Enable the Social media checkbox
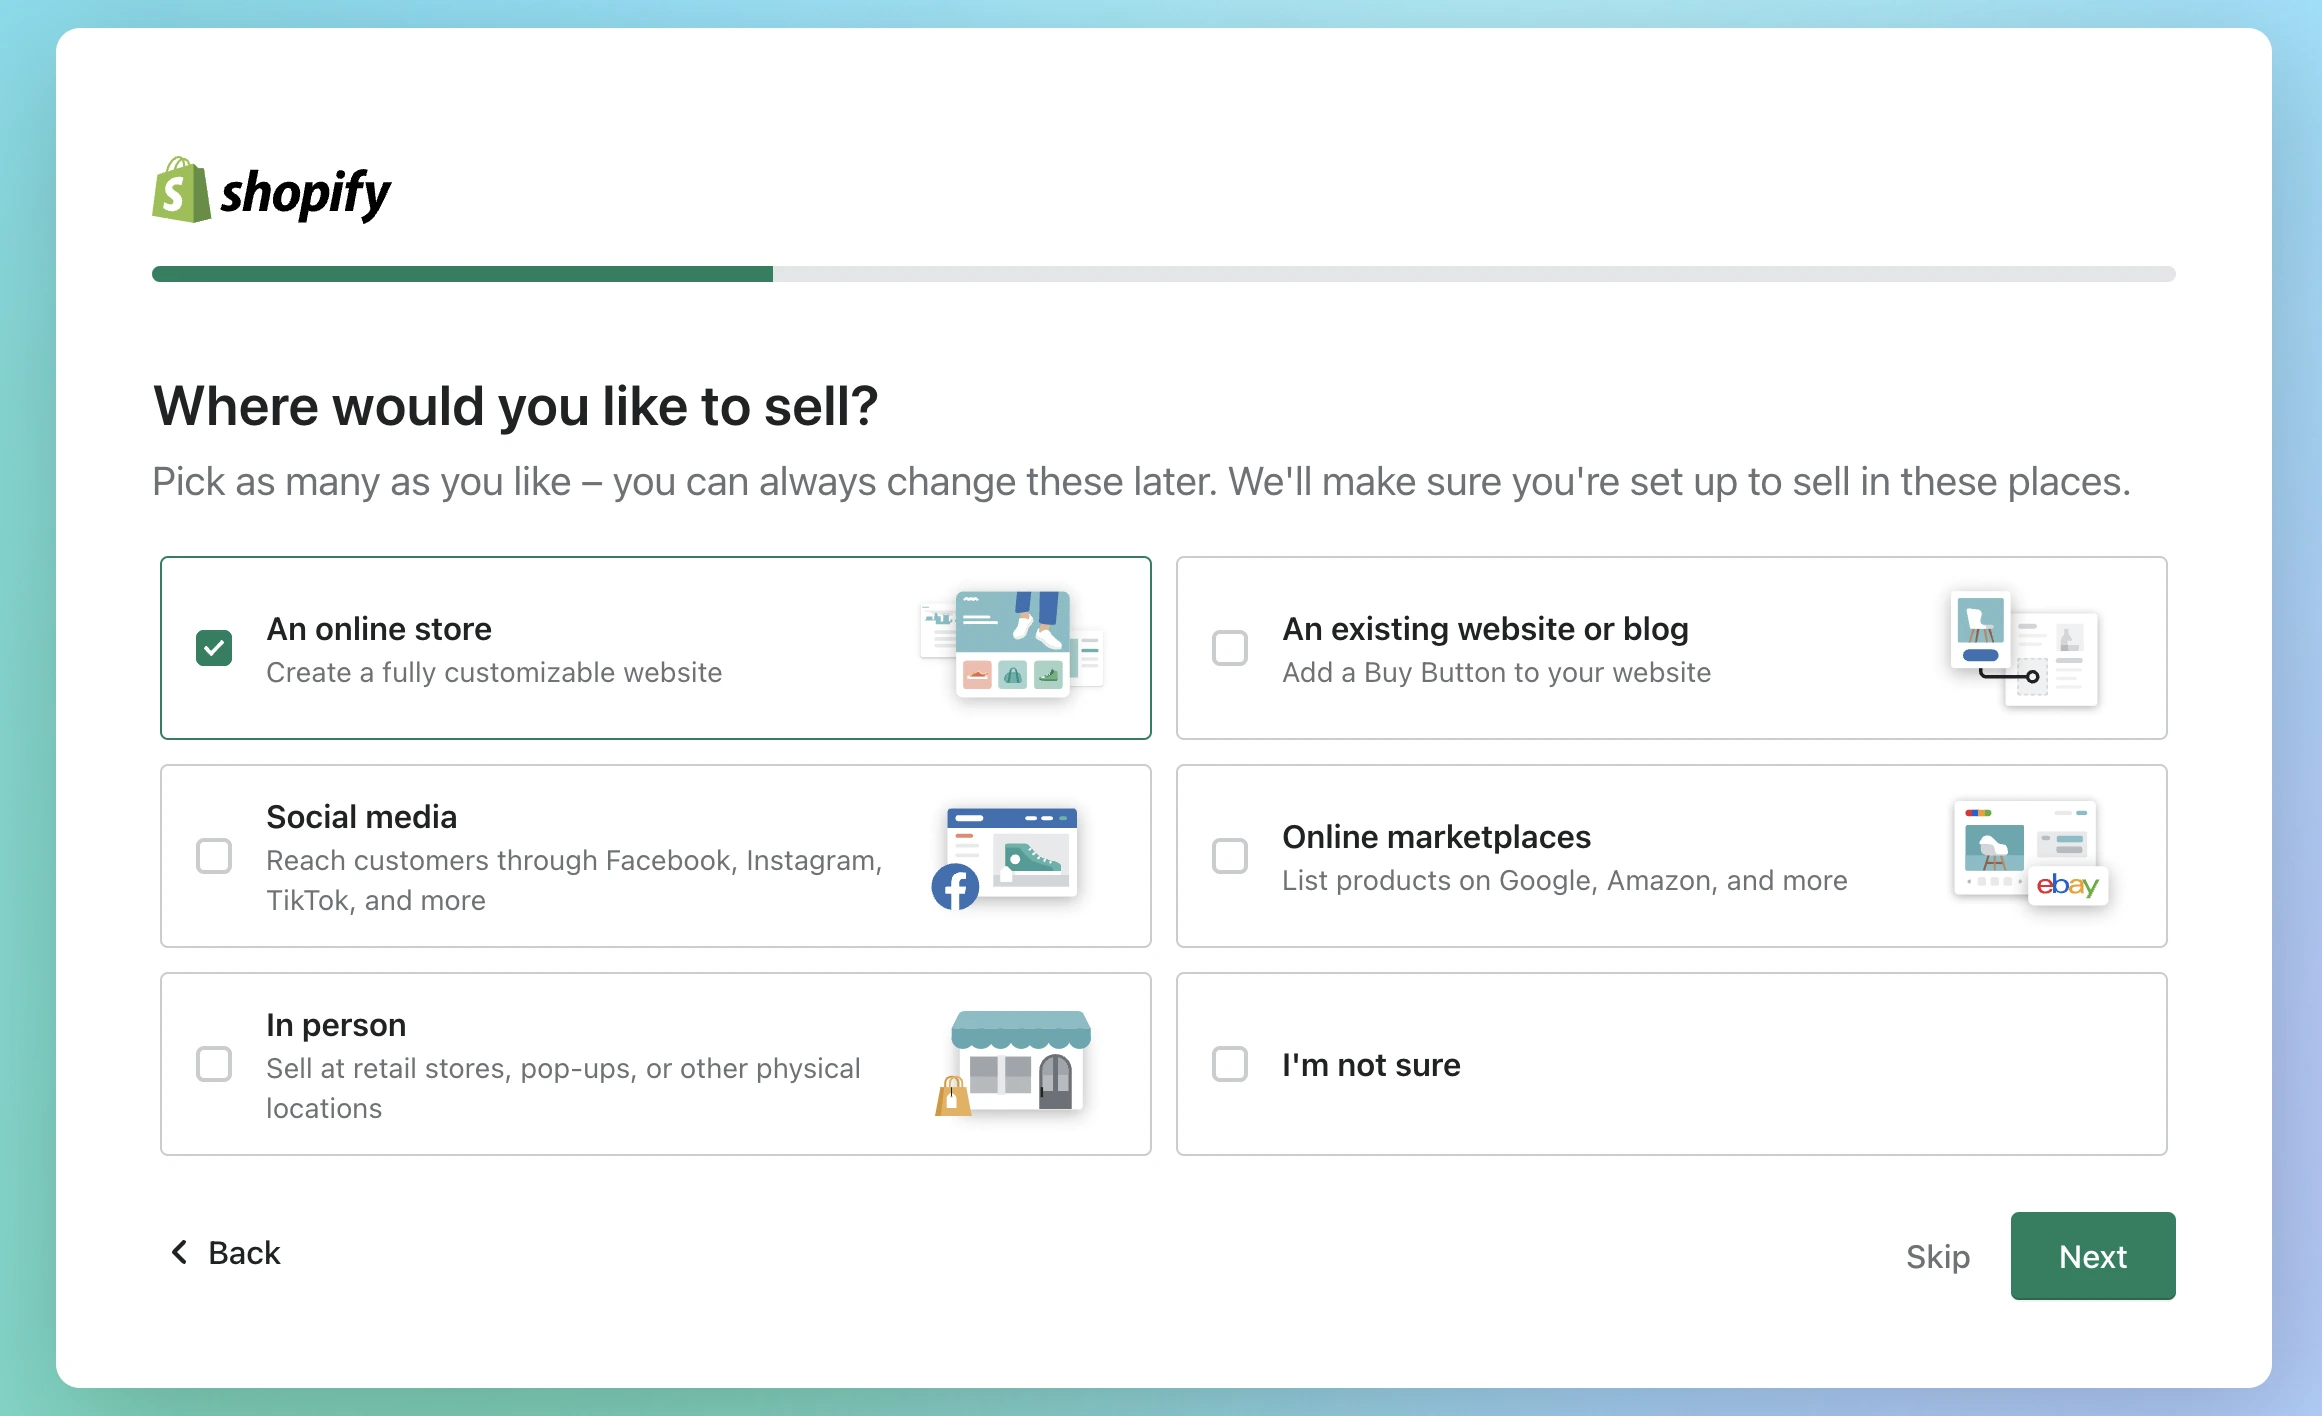2322x1416 pixels. click(214, 856)
